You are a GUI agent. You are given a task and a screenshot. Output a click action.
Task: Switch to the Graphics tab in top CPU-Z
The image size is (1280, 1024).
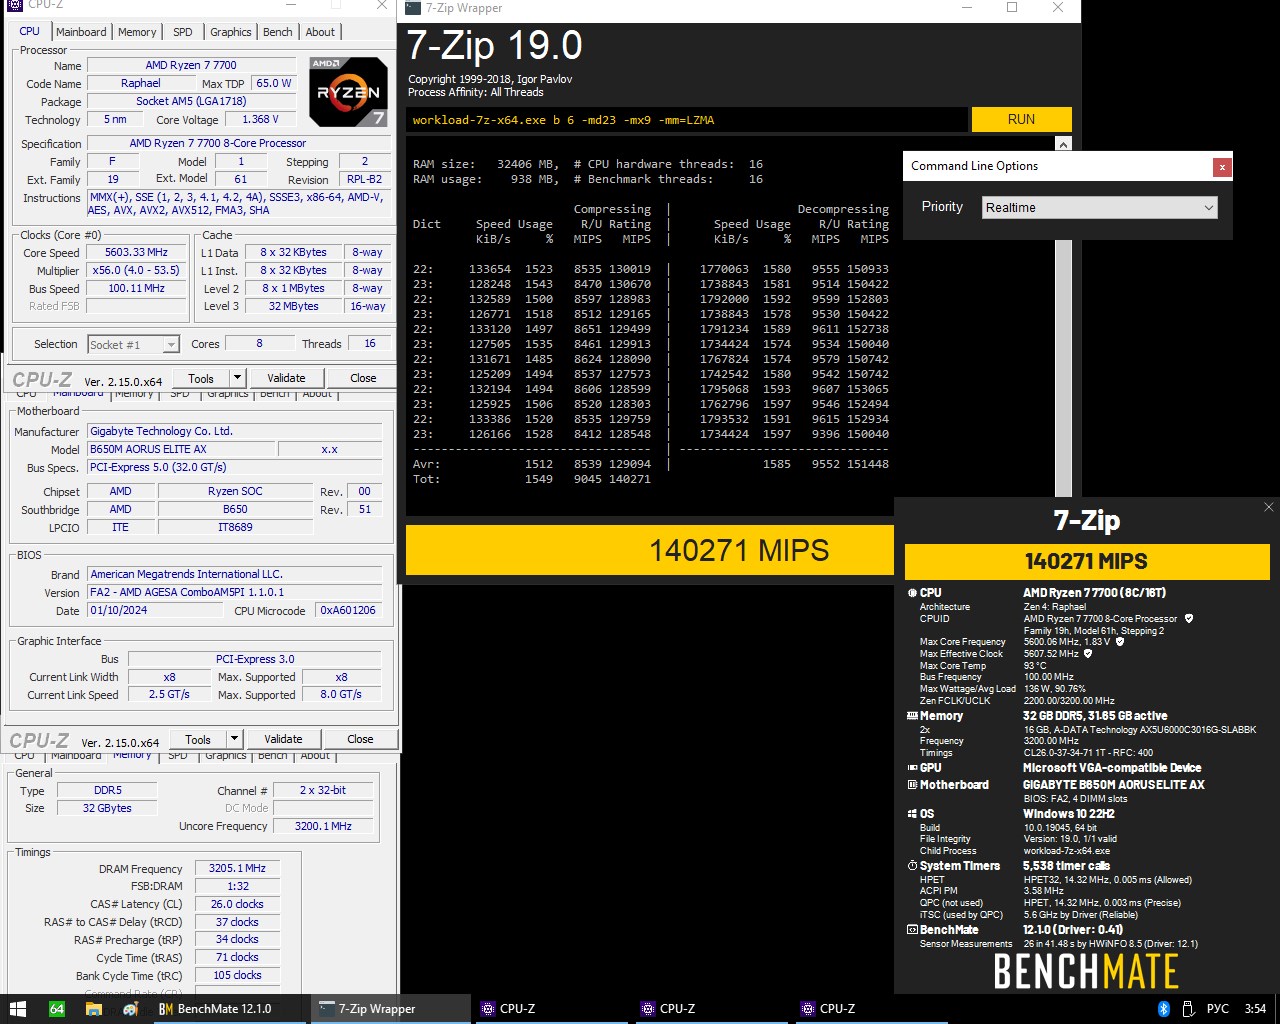tap(231, 32)
